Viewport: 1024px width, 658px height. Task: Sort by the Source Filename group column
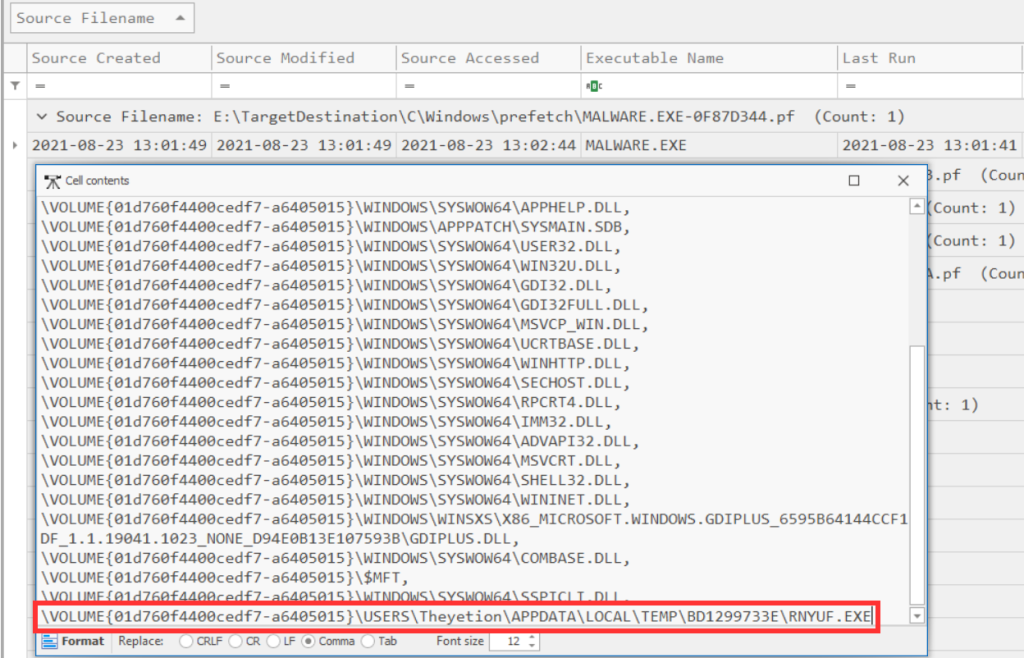tap(102, 18)
